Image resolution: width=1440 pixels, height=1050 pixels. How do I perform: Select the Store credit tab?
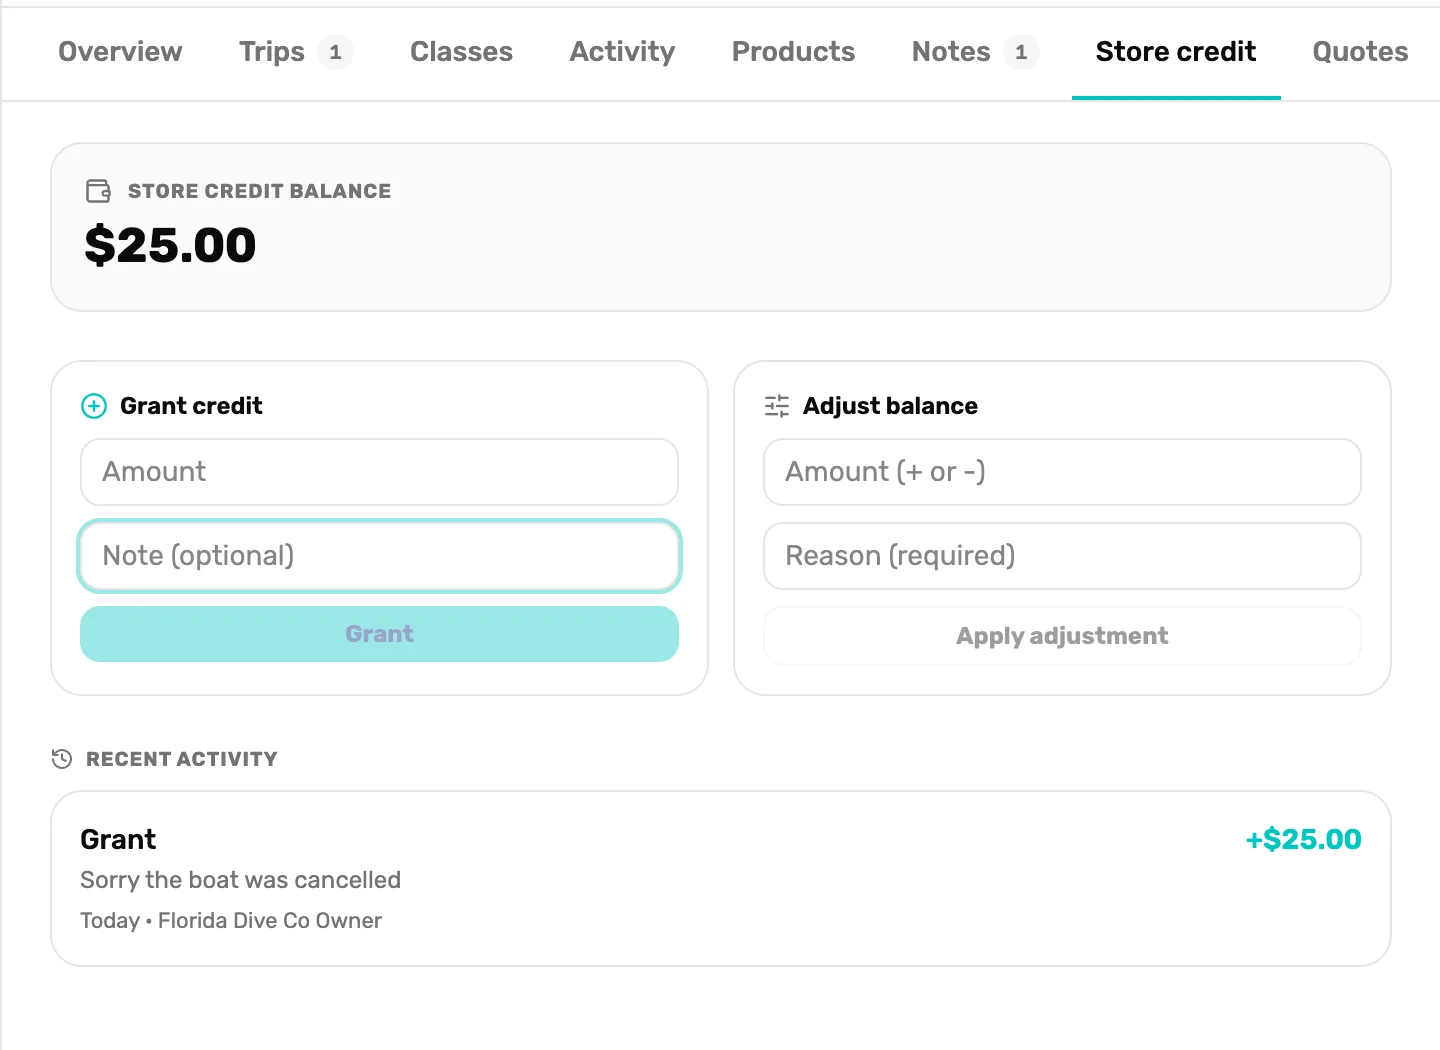1176,52
